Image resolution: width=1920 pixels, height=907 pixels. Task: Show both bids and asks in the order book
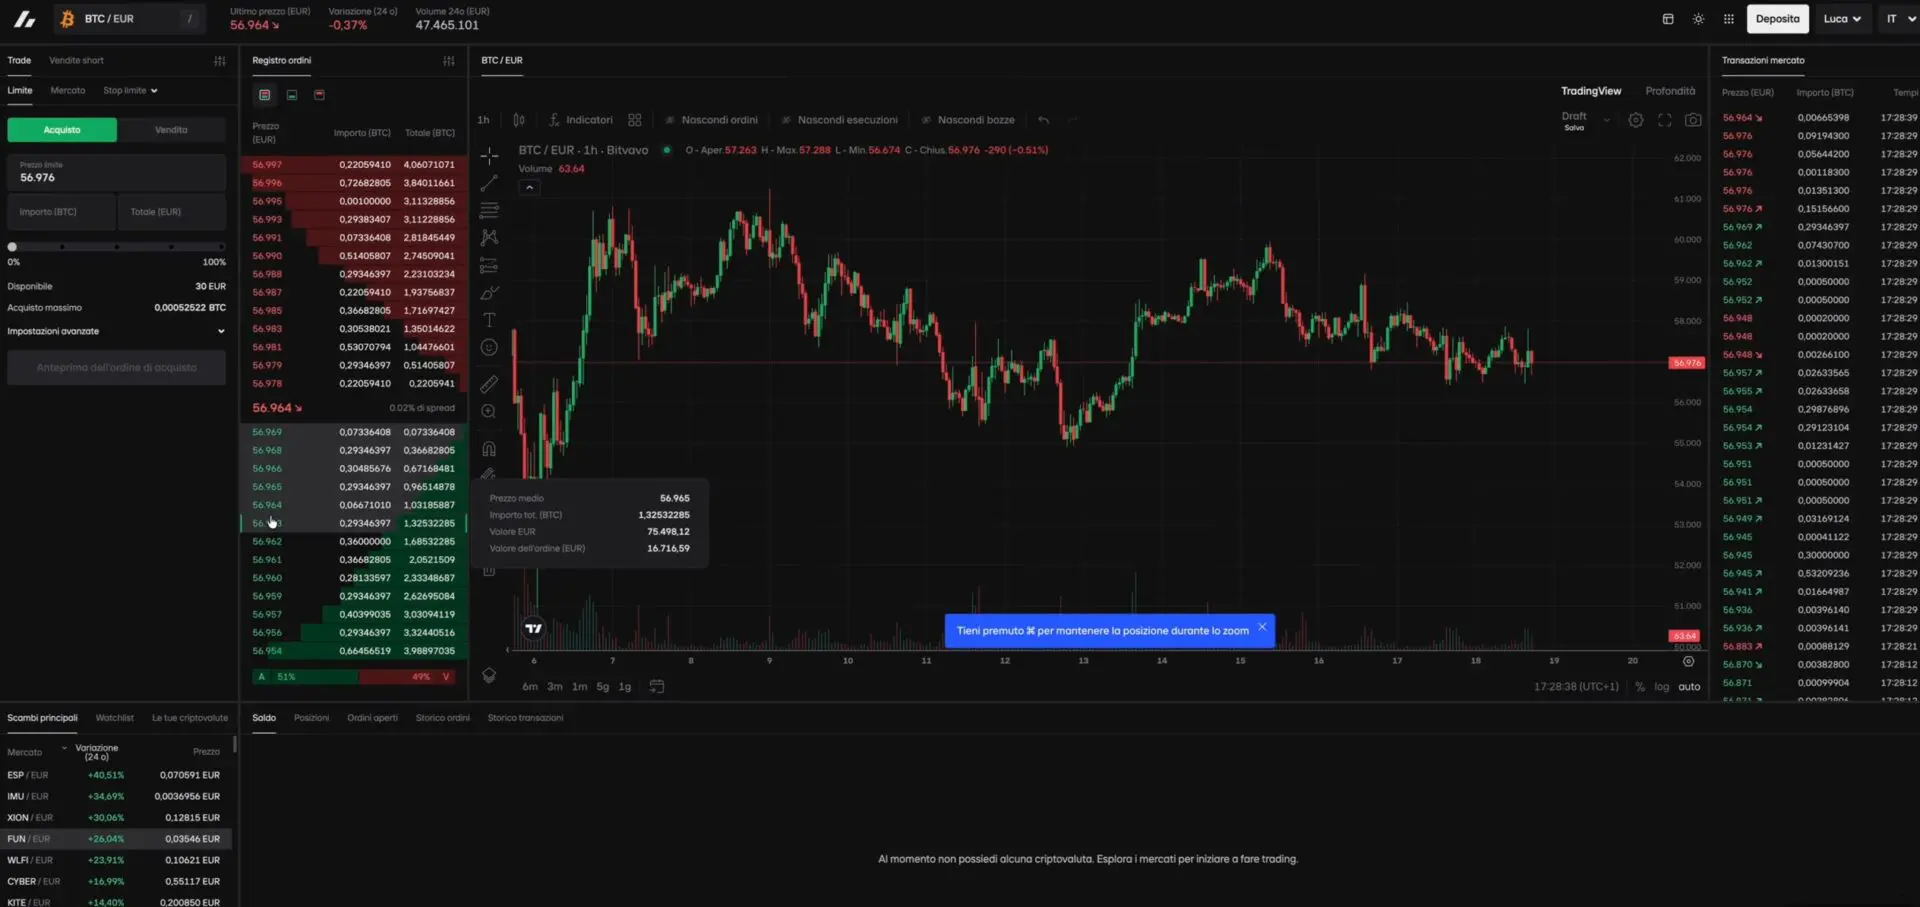265,95
